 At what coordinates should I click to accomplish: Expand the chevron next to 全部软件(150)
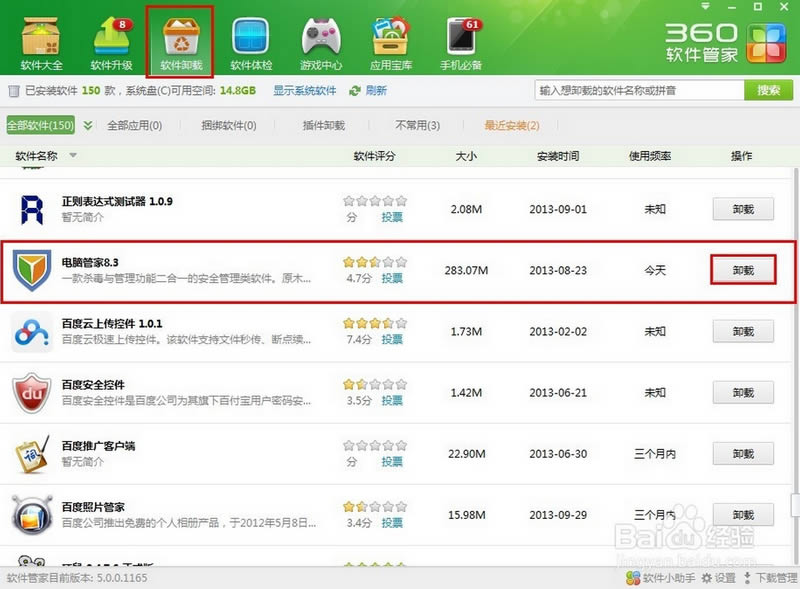click(88, 125)
